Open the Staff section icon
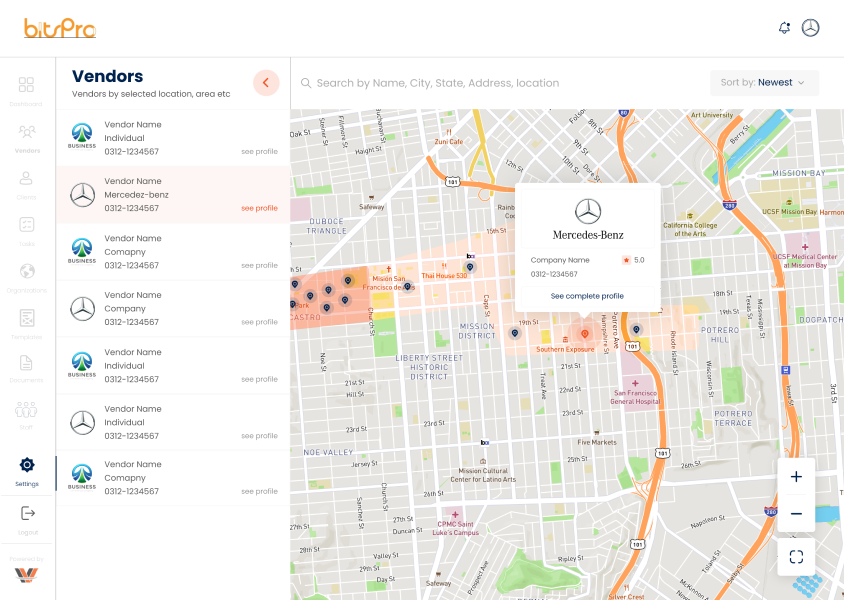Image resolution: width=844 pixels, height=600 pixels. [x=26, y=410]
